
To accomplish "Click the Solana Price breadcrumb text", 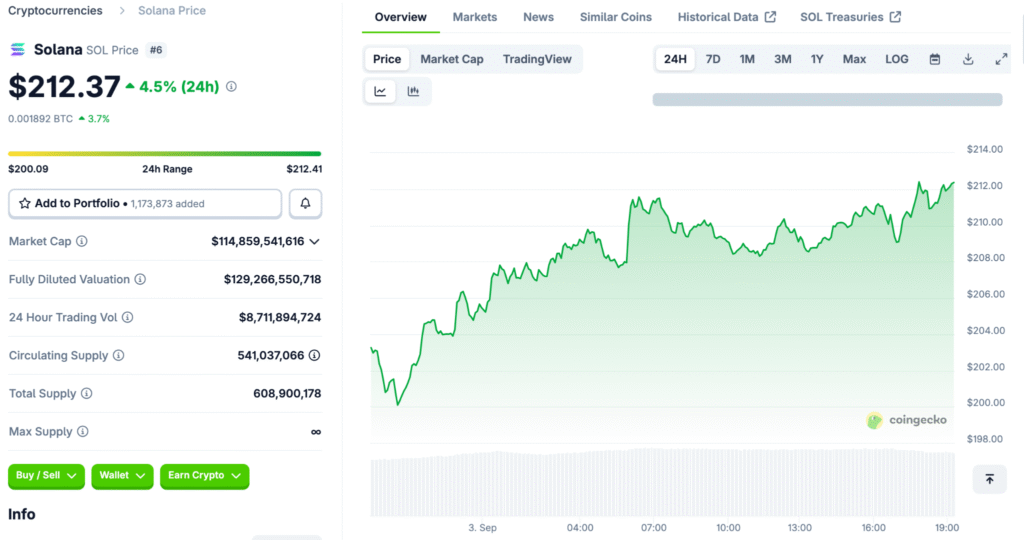I will [x=172, y=10].
